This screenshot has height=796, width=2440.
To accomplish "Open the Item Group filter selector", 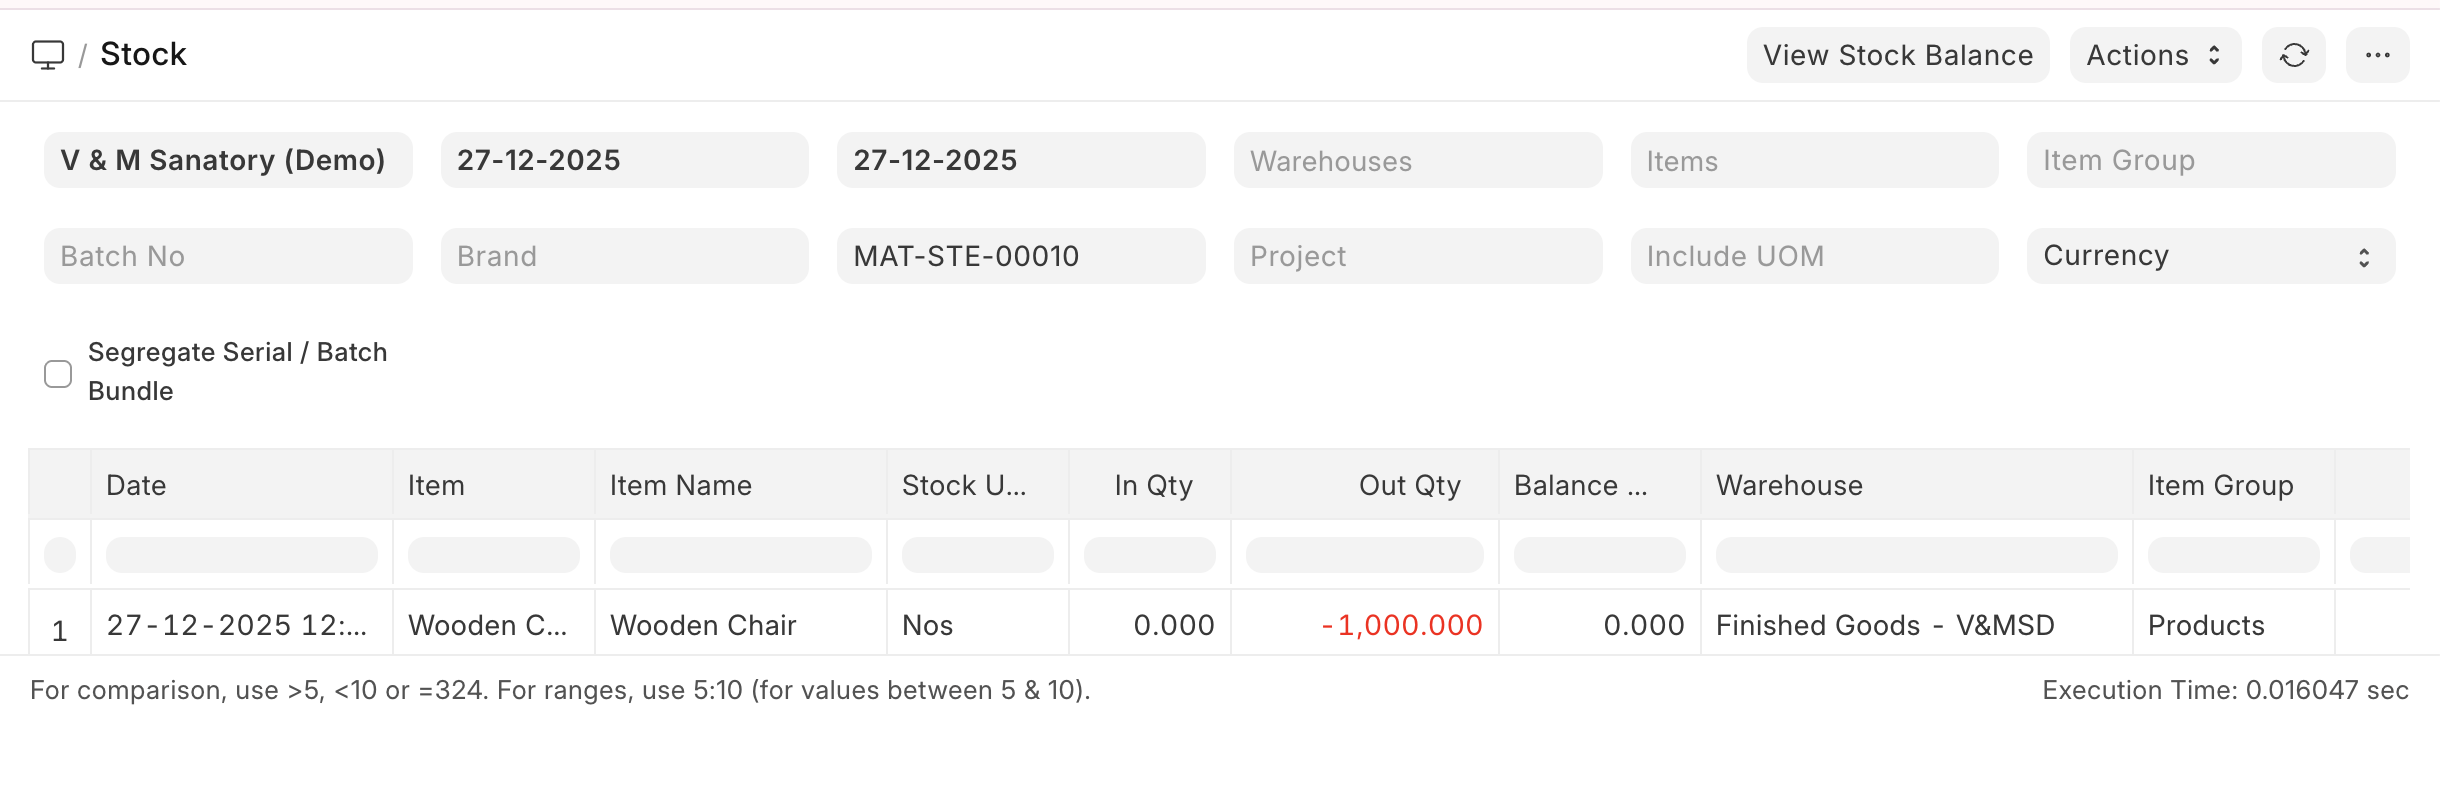I will pyautogui.click(x=2208, y=160).
